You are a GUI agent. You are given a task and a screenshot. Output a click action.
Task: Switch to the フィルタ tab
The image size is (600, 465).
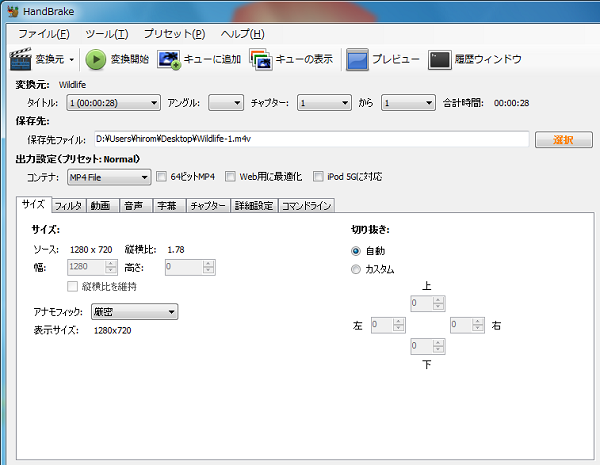point(68,206)
